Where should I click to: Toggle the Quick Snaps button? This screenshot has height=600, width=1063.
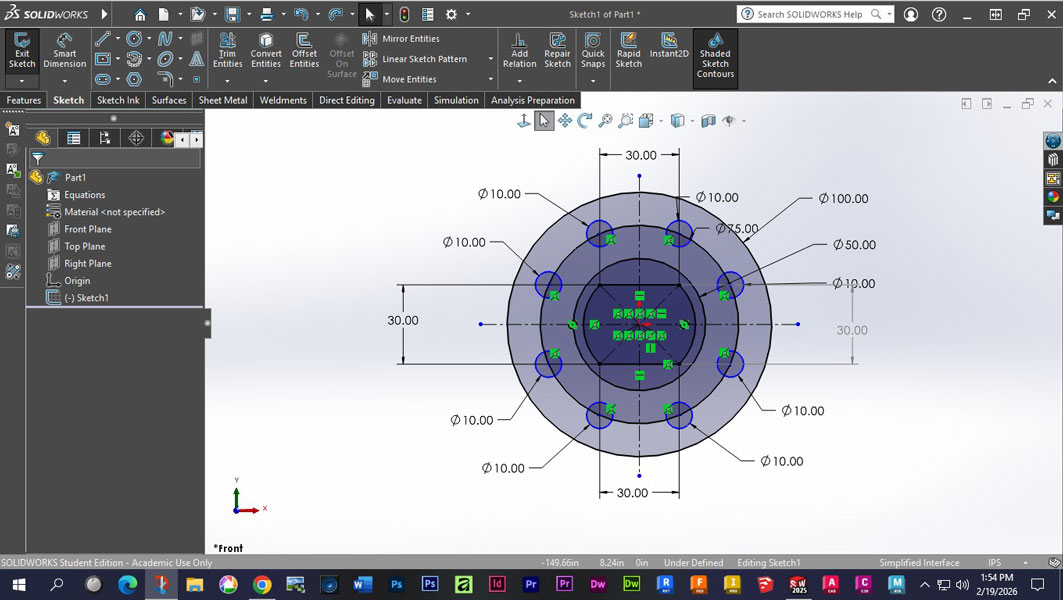point(593,51)
